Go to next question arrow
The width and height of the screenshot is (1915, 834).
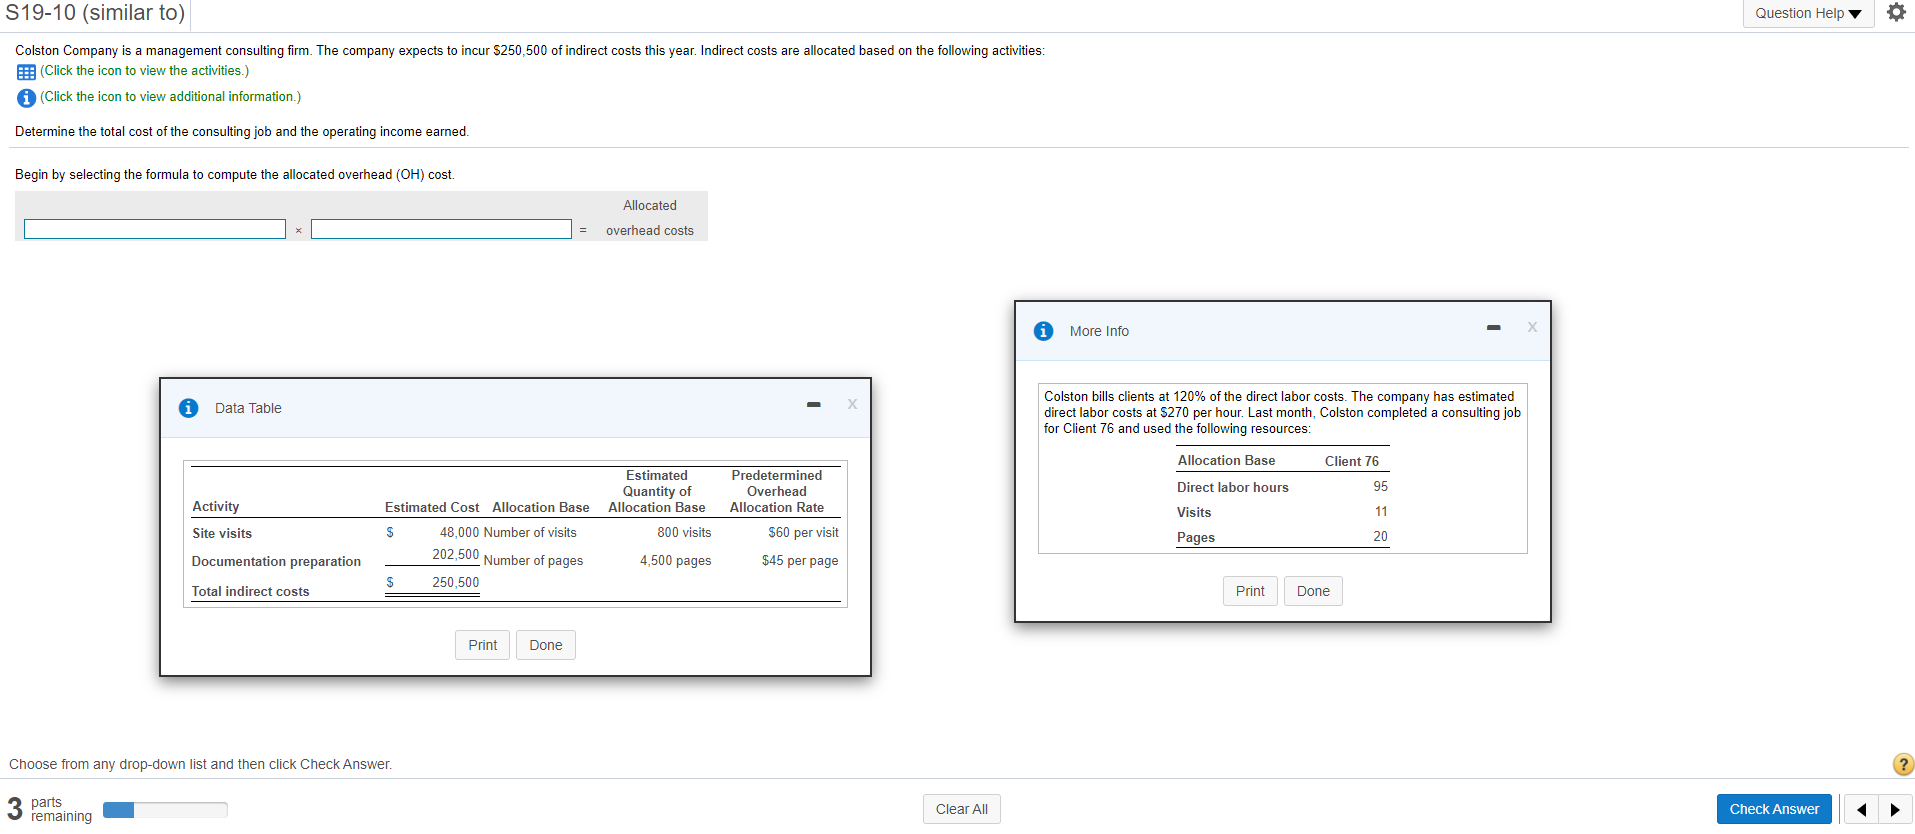click(1895, 809)
